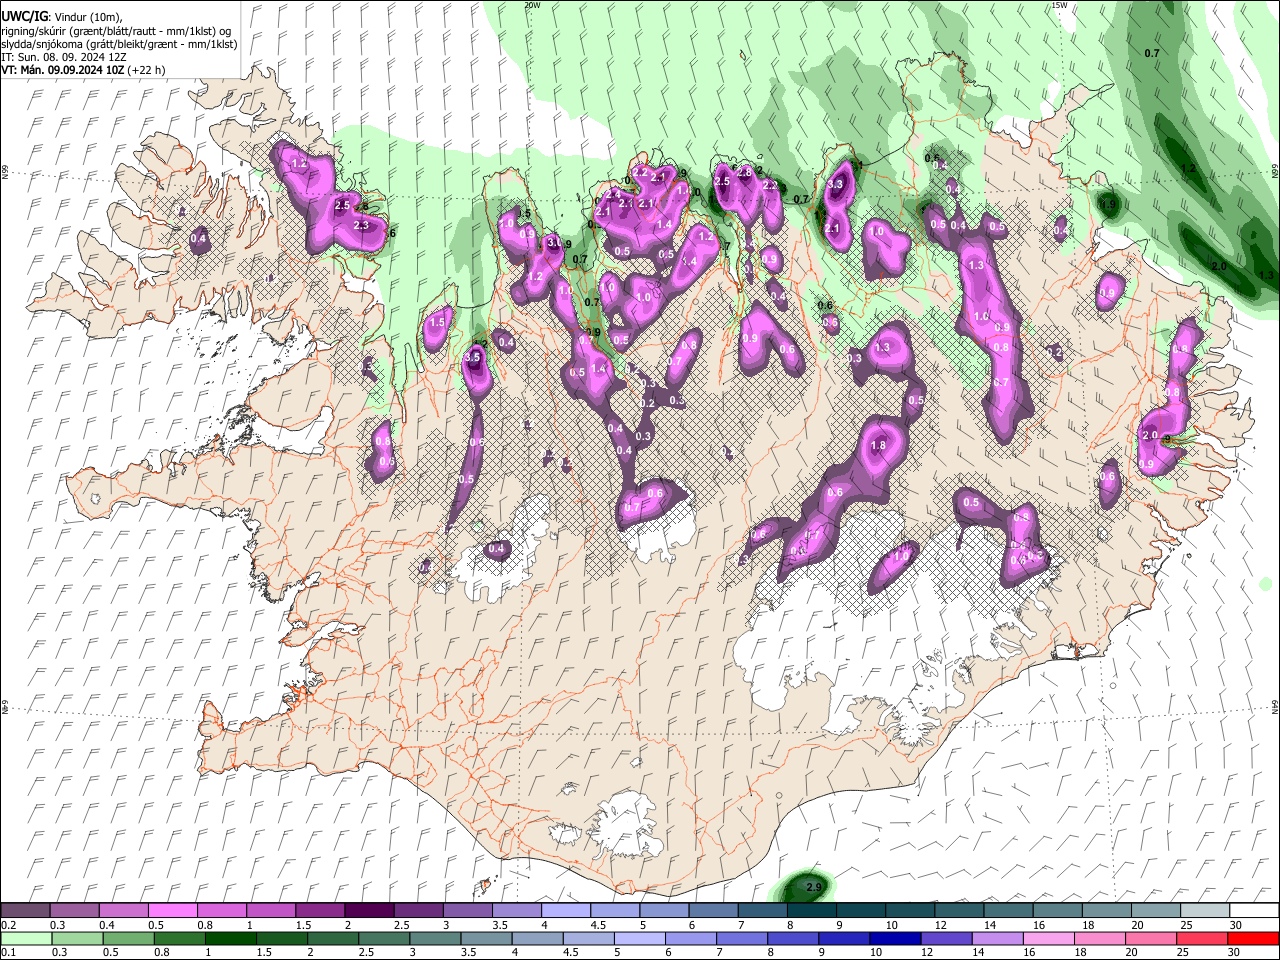Screen dimensions: 1280x960
Task: Click the 'rigning/skúrir' header description line
Action: pyautogui.click(x=117, y=31)
